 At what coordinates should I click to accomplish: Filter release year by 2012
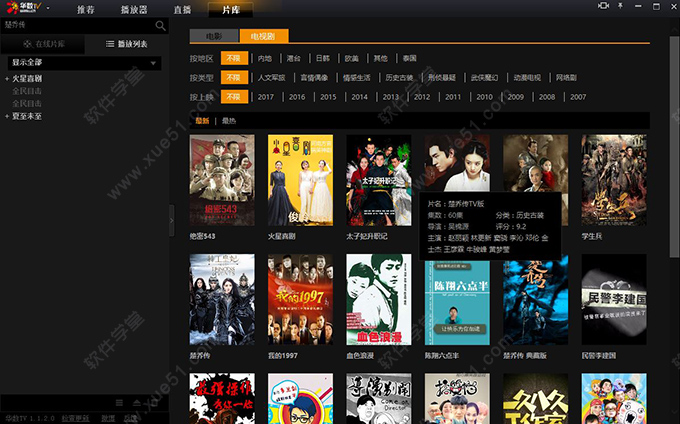coord(422,97)
